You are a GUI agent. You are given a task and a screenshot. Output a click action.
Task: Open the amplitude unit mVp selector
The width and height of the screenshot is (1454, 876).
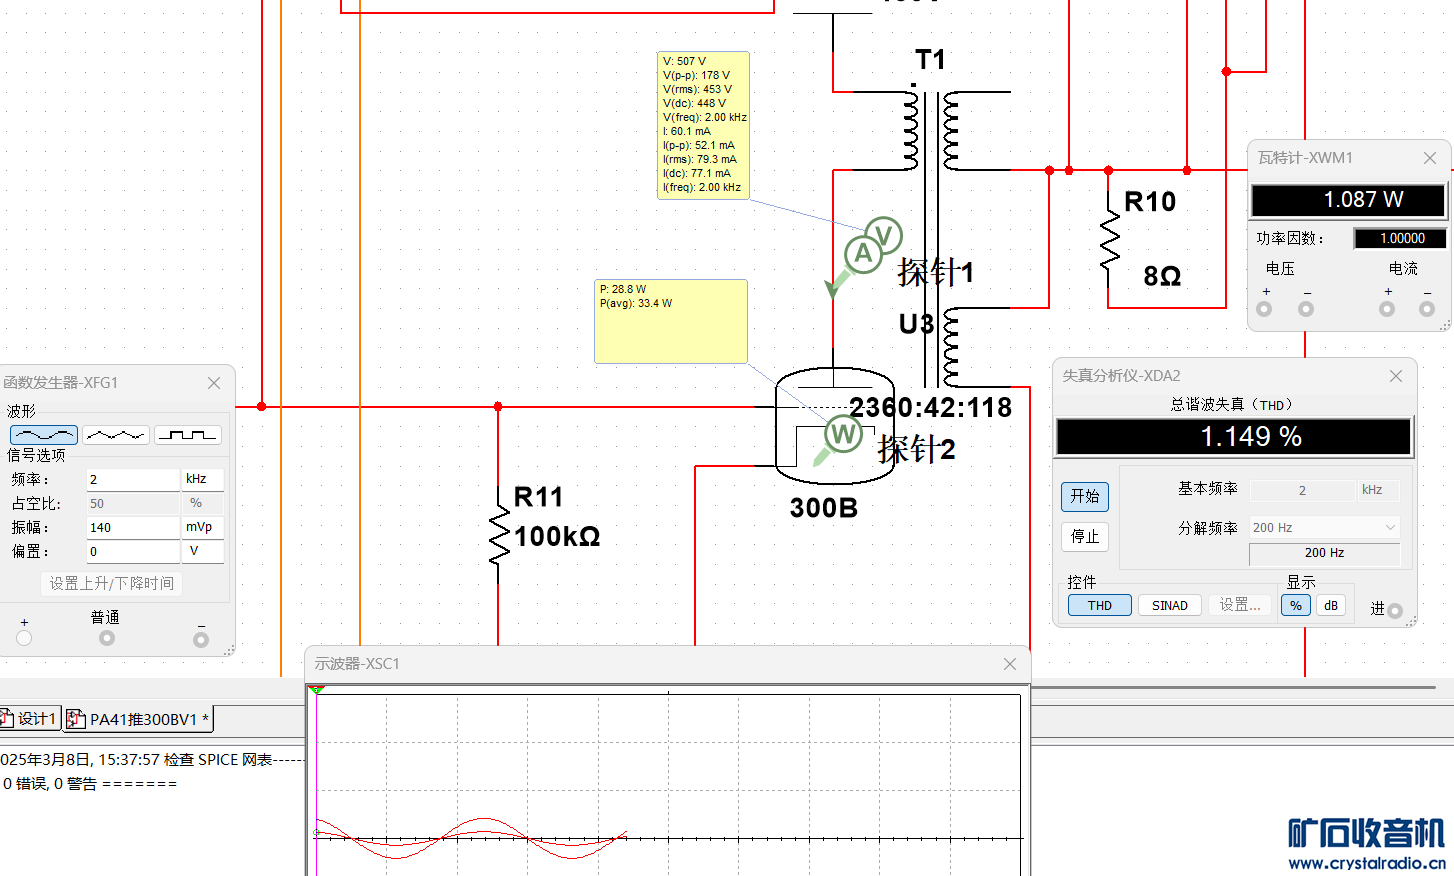tap(202, 527)
